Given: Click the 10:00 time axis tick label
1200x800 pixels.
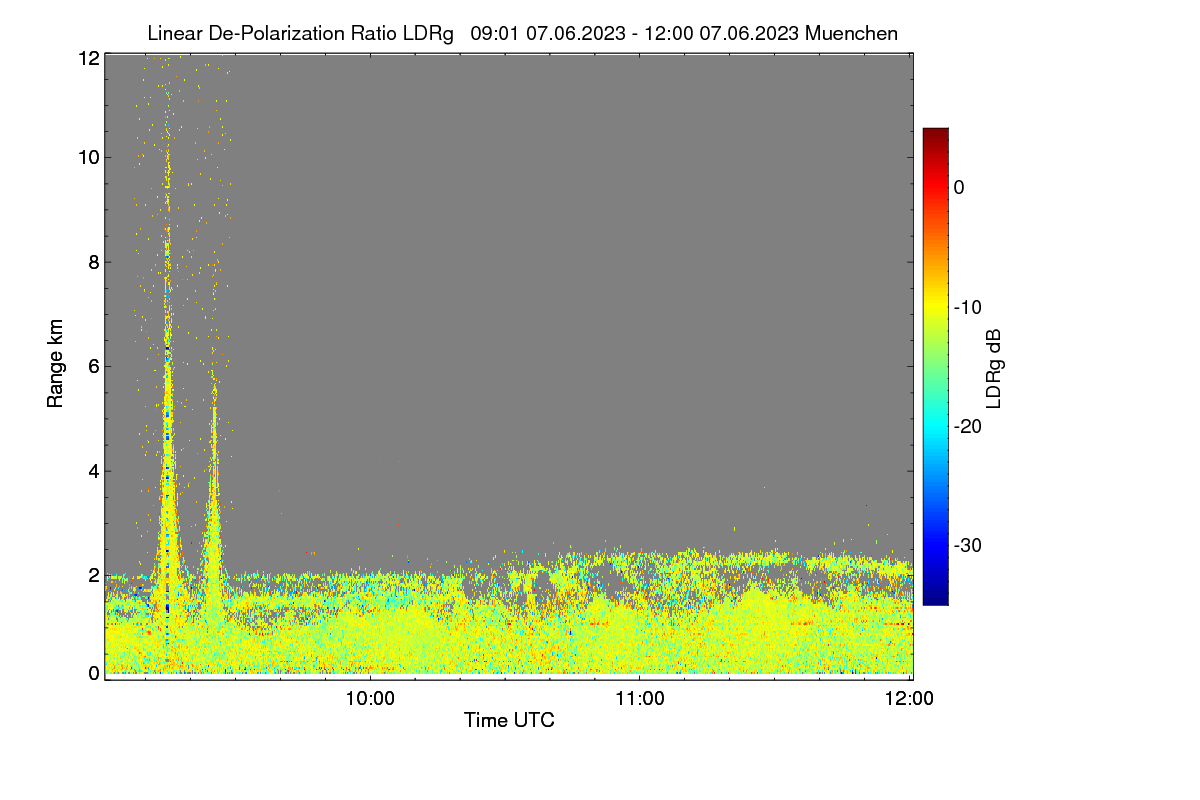Looking at the screenshot, I should click(370, 699).
